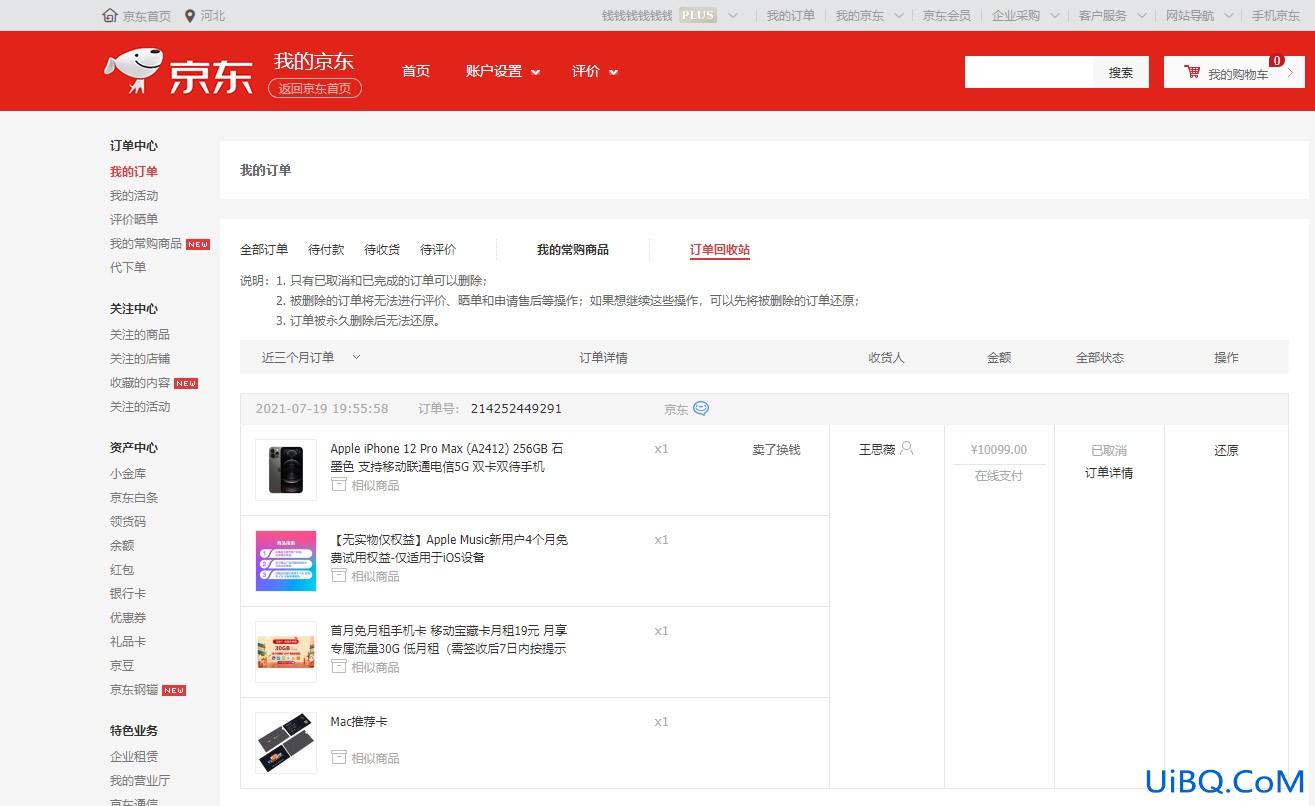Click the Mac推荐卡 product title
The image size is (1315, 806).
(359, 721)
